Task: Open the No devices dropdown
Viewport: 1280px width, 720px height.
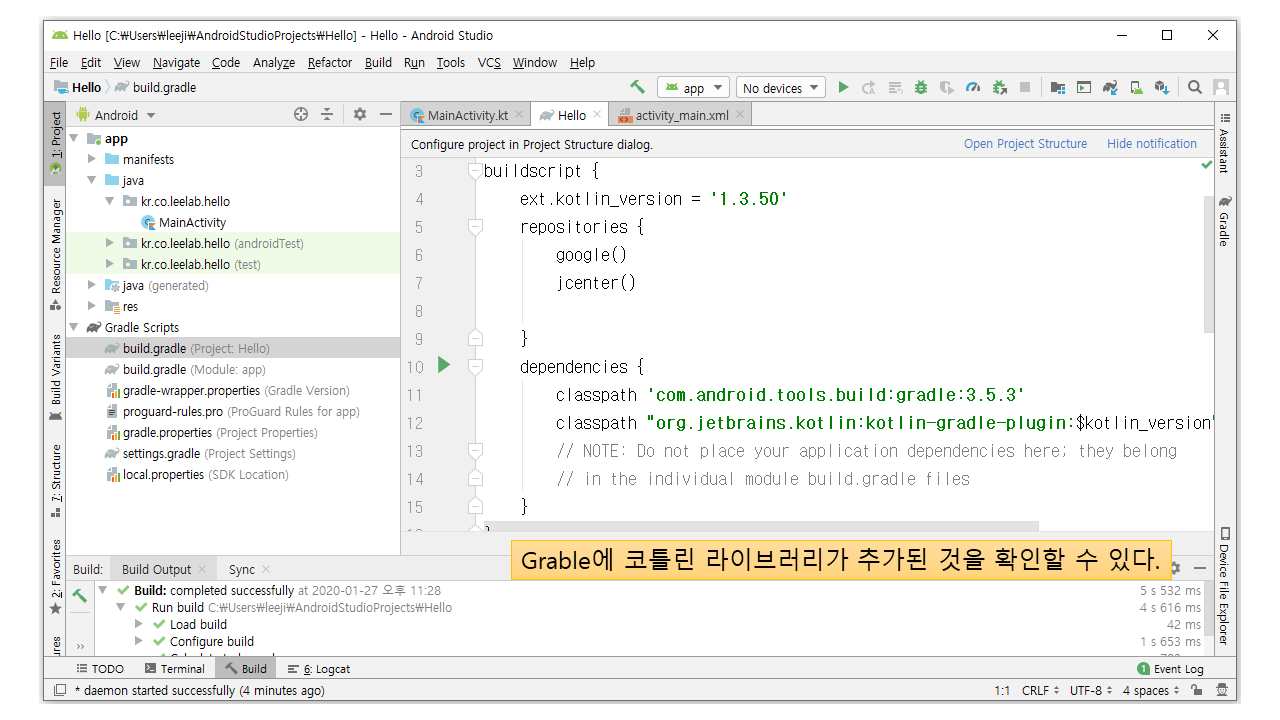Action: click(780, 88)
